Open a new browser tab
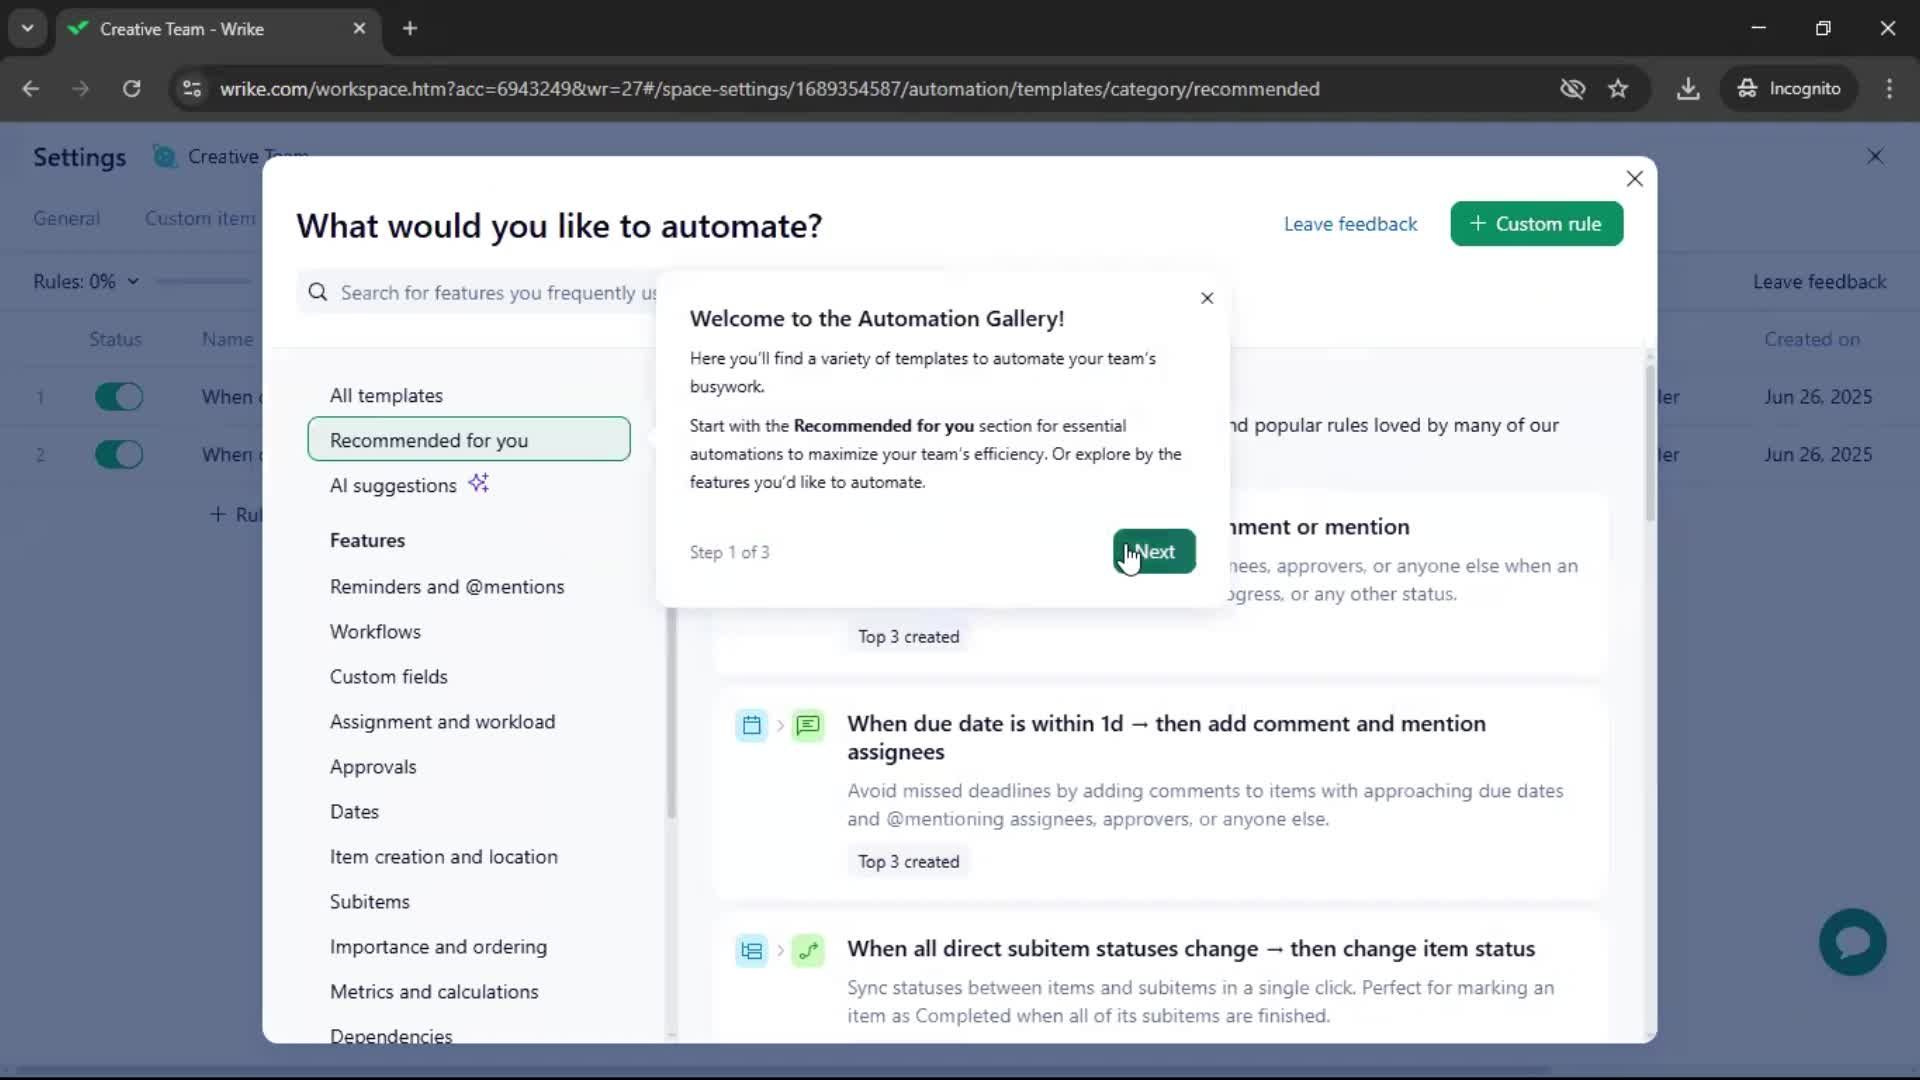The height and width of the screenshot is (1080, 1920). pos(410,28)
